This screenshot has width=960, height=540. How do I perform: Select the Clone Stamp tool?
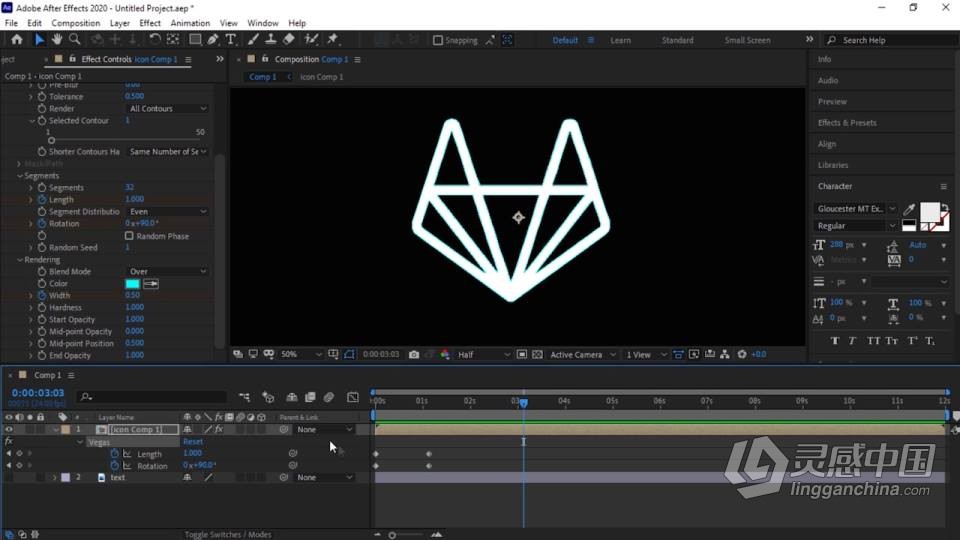tap(271, 40)
